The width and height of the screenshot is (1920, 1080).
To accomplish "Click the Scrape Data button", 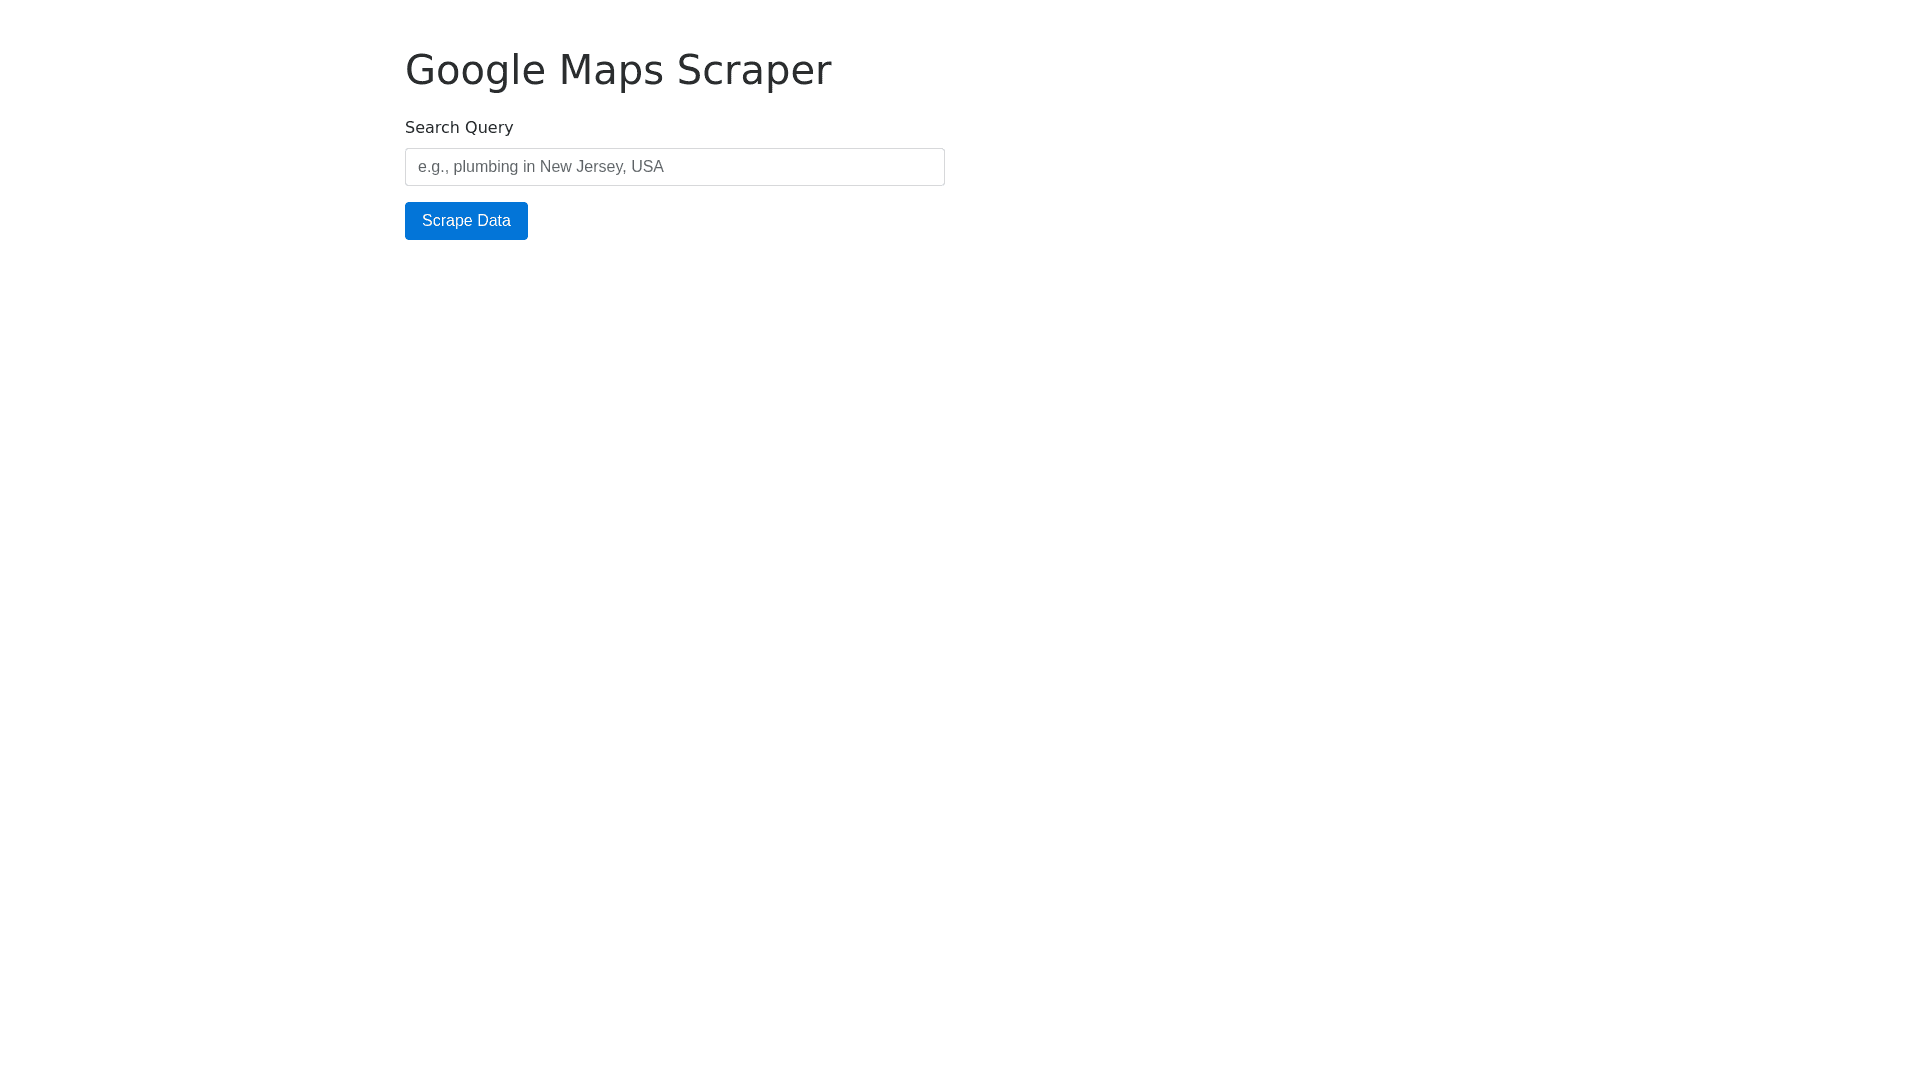I will 466,221.
